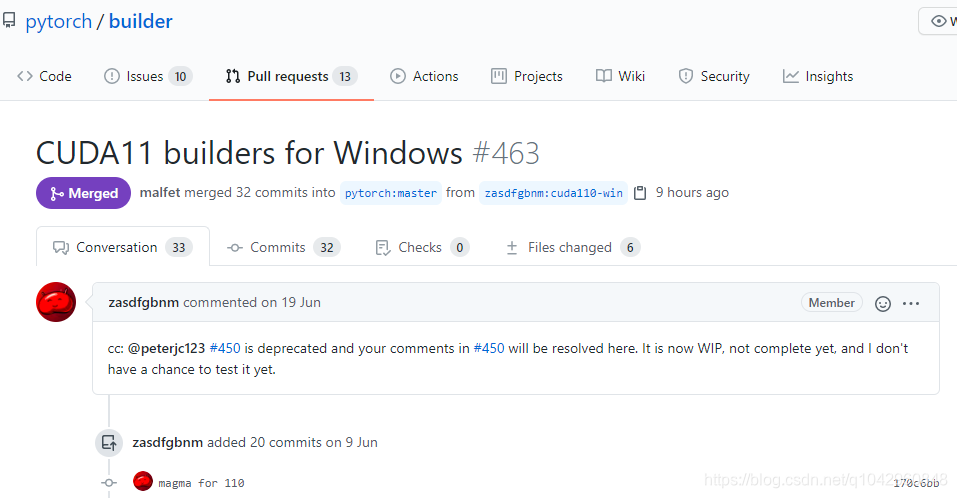Click the small avatar next to 'magma for 110'
The width and height of the screenshot is (957, 498).
point(143,481)
